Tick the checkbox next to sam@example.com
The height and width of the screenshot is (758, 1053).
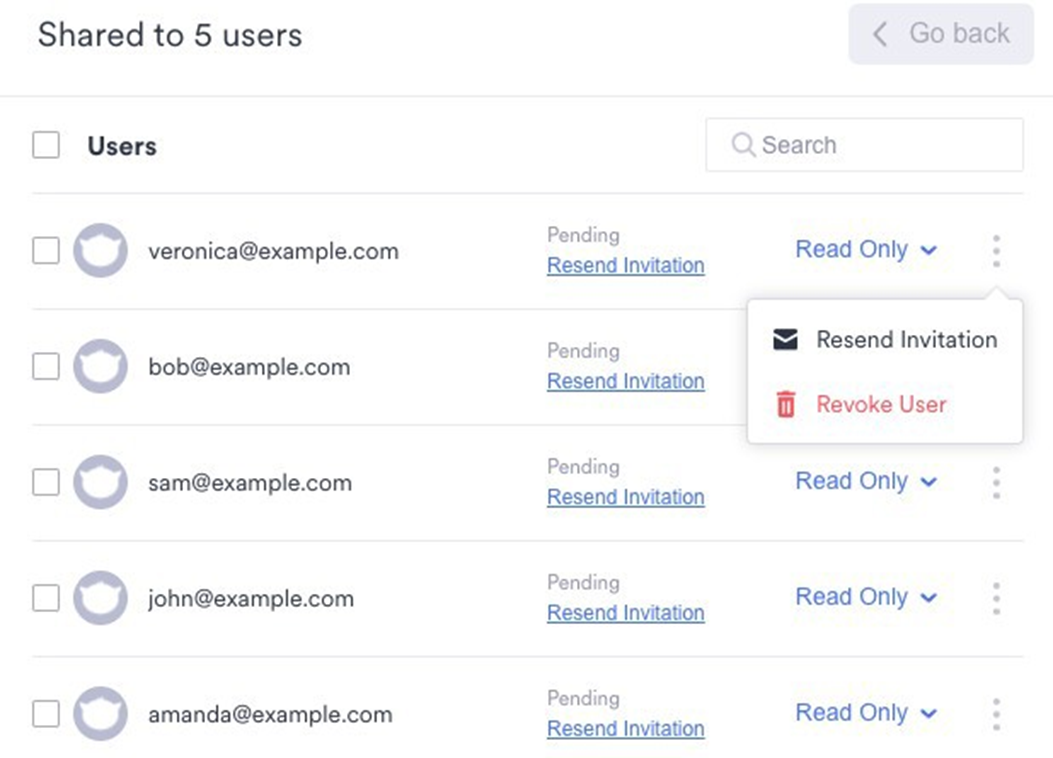coord(46,482)
